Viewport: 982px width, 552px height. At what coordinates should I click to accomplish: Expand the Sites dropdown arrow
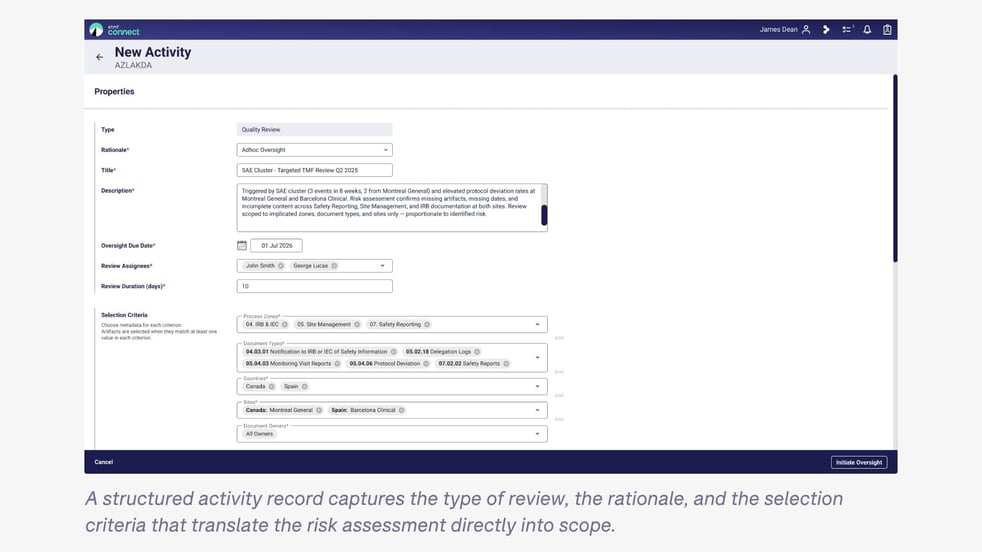point(537,410)
